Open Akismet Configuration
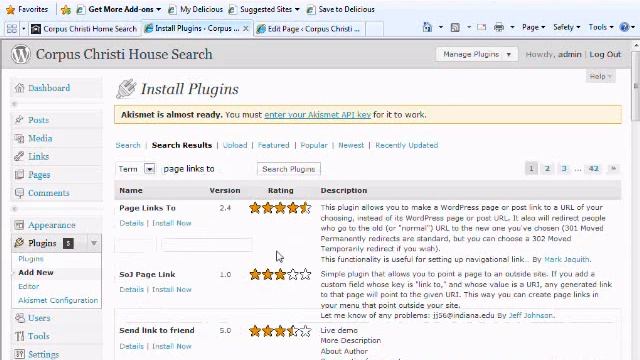This screenshot has width=640, height=360. (x=58, y=300)
